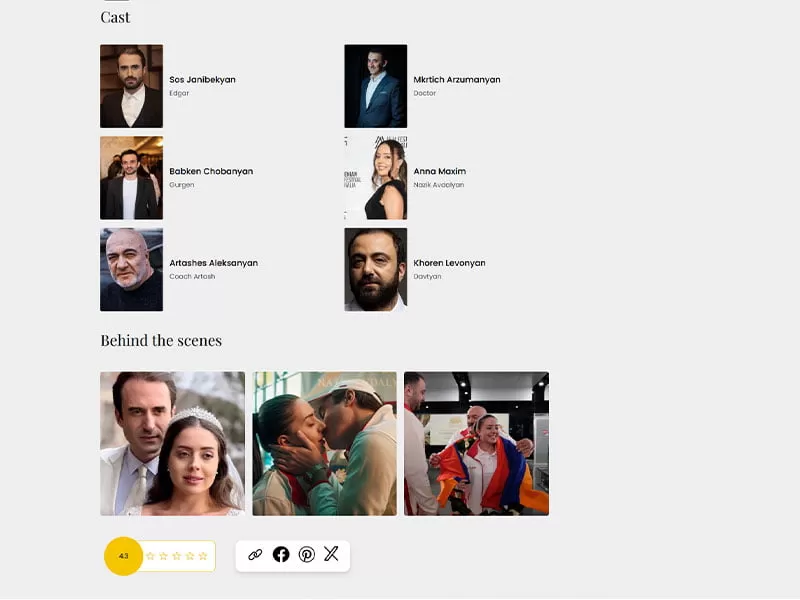Open the flag celebration behind-the-scenes photo
800x600 pixels.
point(477,443)
